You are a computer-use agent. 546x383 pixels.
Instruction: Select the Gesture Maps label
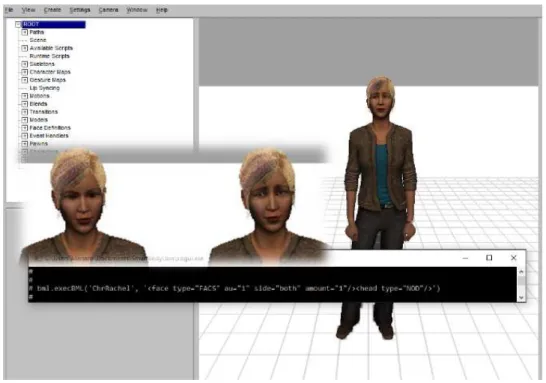pyautogui.click(x=47, y=80)
